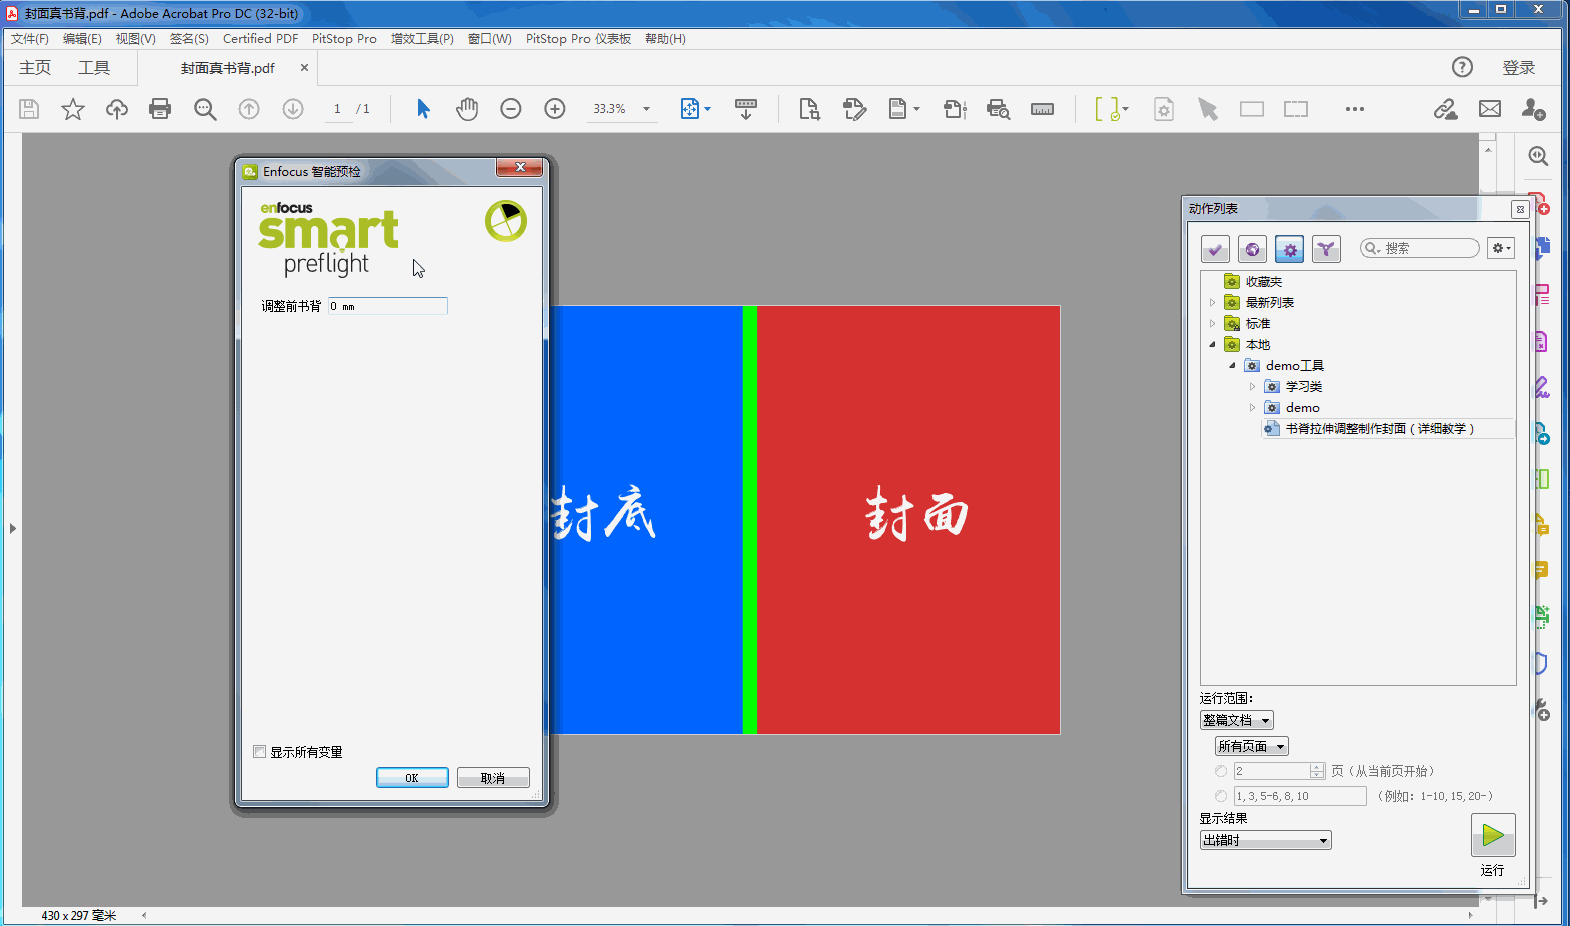Click the share link icon
1570x926 pixels.
point(1445,109)
